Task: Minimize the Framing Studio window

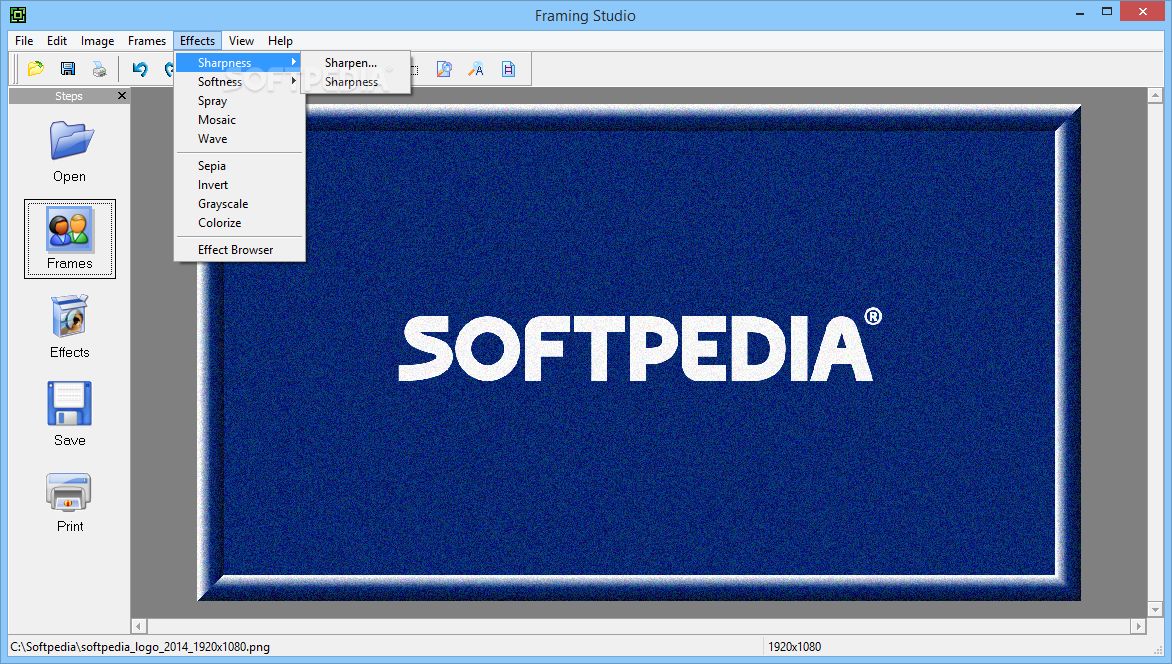Action: click(x=1080, y=12)
